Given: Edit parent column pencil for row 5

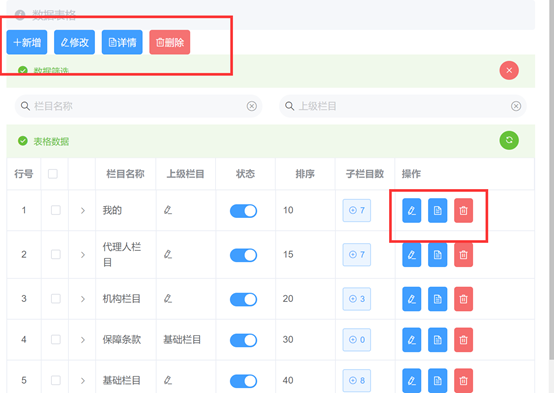Looking at the screenshot, I should pyautogui.click(x=168, y=380).
